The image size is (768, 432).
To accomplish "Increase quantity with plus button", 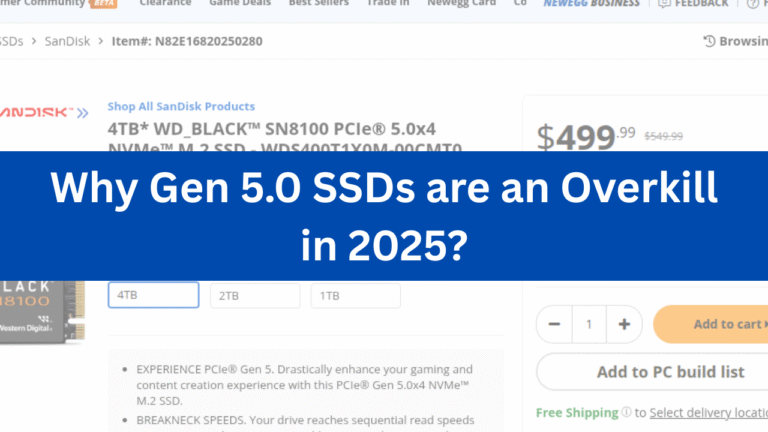I will pyautogui.click(x=624, y=324).
